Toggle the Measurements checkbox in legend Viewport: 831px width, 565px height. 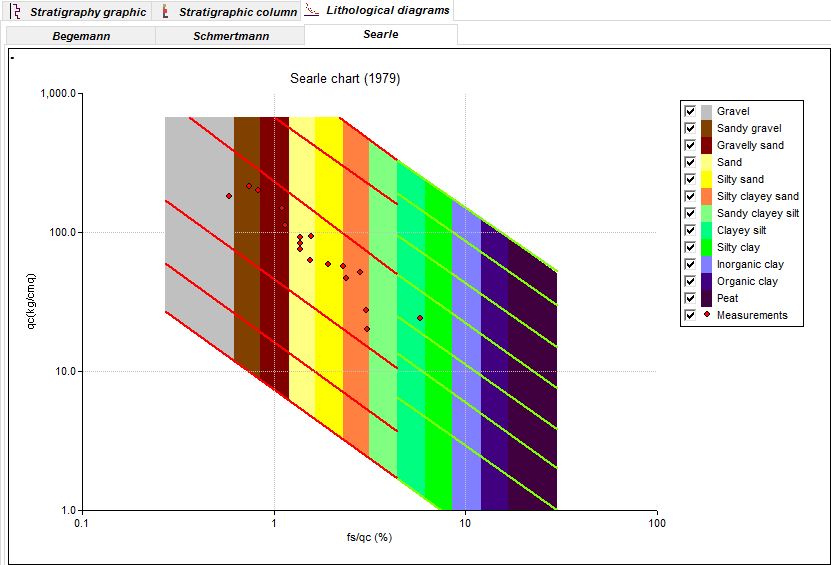[x=689, y=315]
